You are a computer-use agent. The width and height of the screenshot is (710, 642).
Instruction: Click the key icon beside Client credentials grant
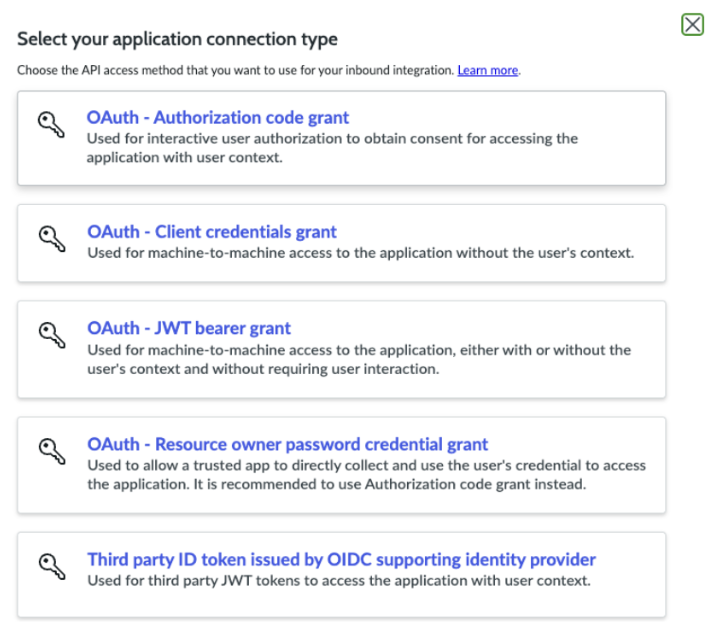pyautogui.click(x=52, y=239)
